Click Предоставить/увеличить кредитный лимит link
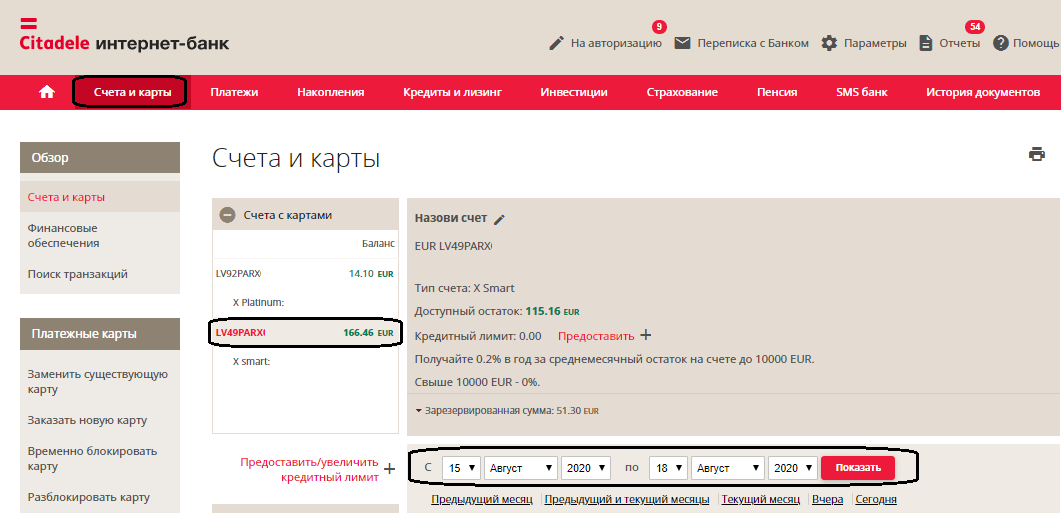 pyautogui.click(x=309, y=469)
